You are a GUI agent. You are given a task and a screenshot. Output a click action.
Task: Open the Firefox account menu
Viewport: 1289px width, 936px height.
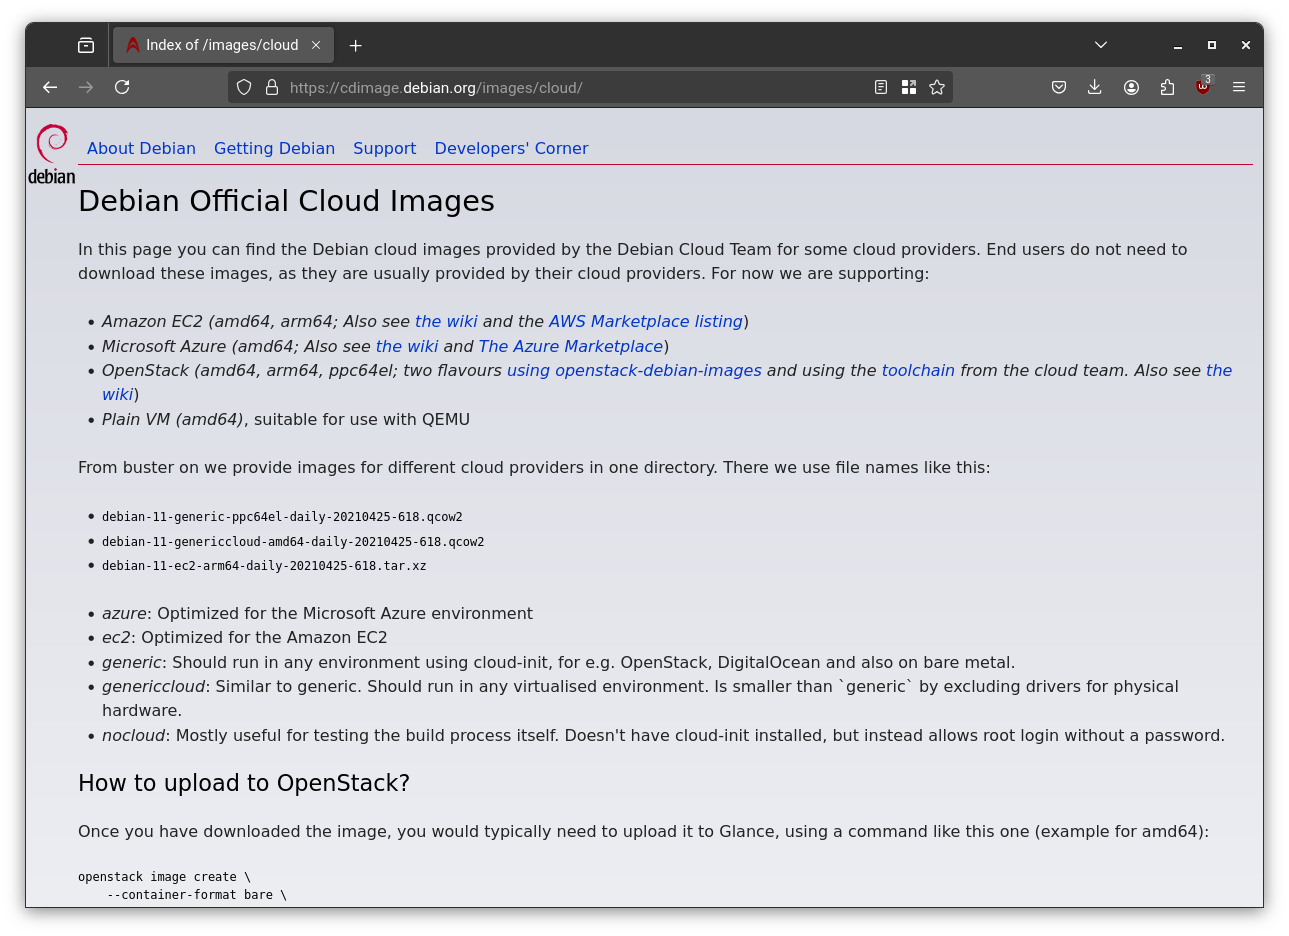(1131, 87)
